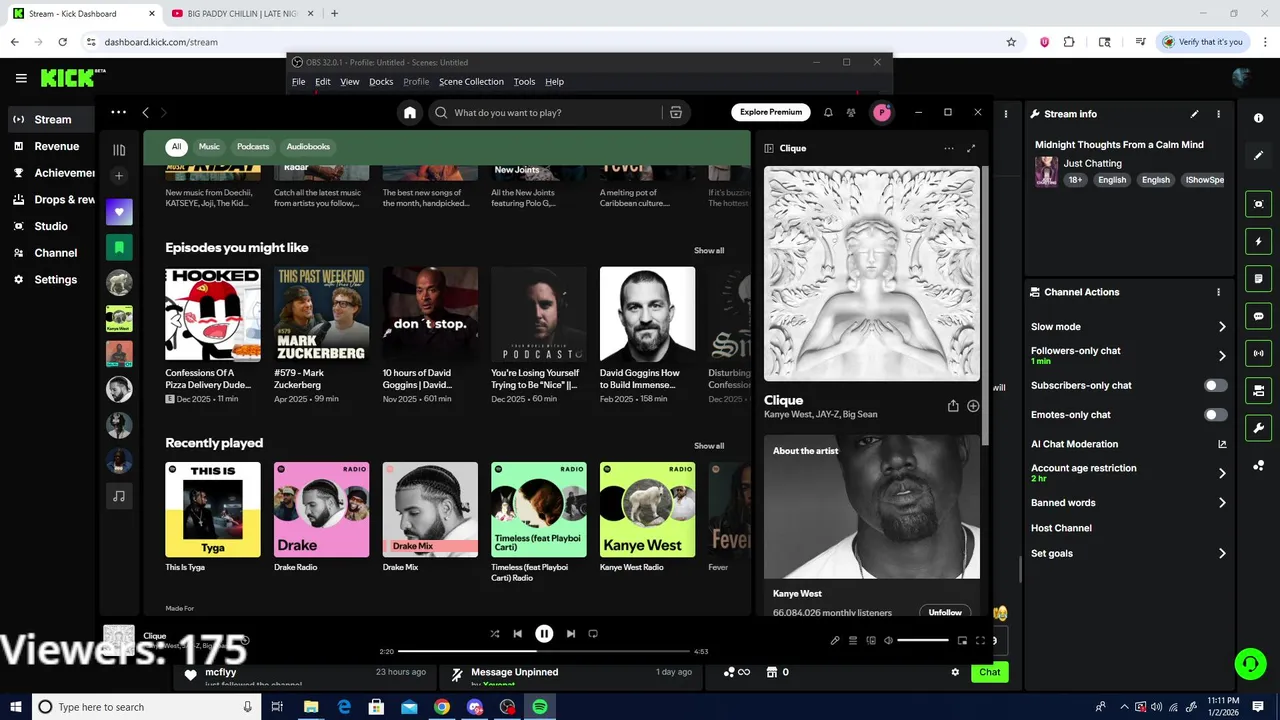Open lightning bolt icon in Kick right rail

click(1258, 242)
